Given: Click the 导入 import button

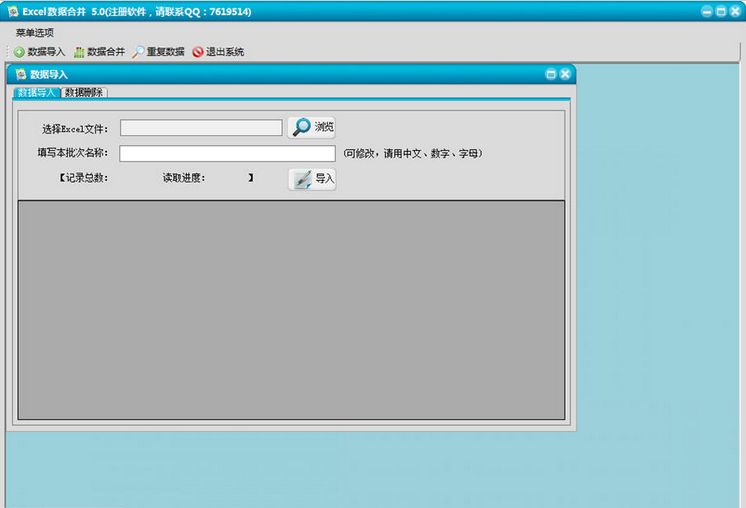Looking at the screenshot, I should [x=312, y=179].
